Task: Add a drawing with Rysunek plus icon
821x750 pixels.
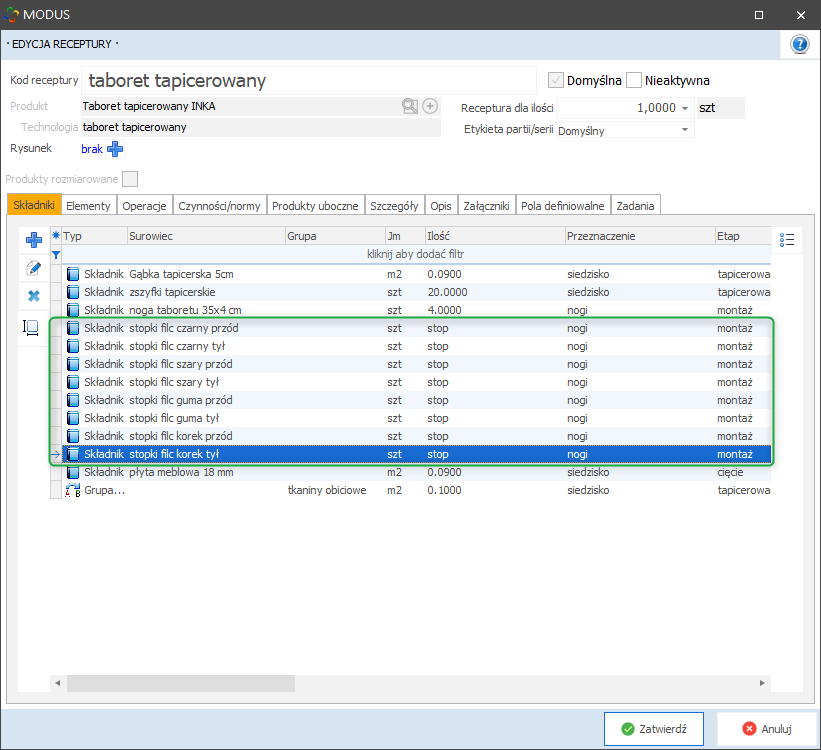Action: click(114, 149)
